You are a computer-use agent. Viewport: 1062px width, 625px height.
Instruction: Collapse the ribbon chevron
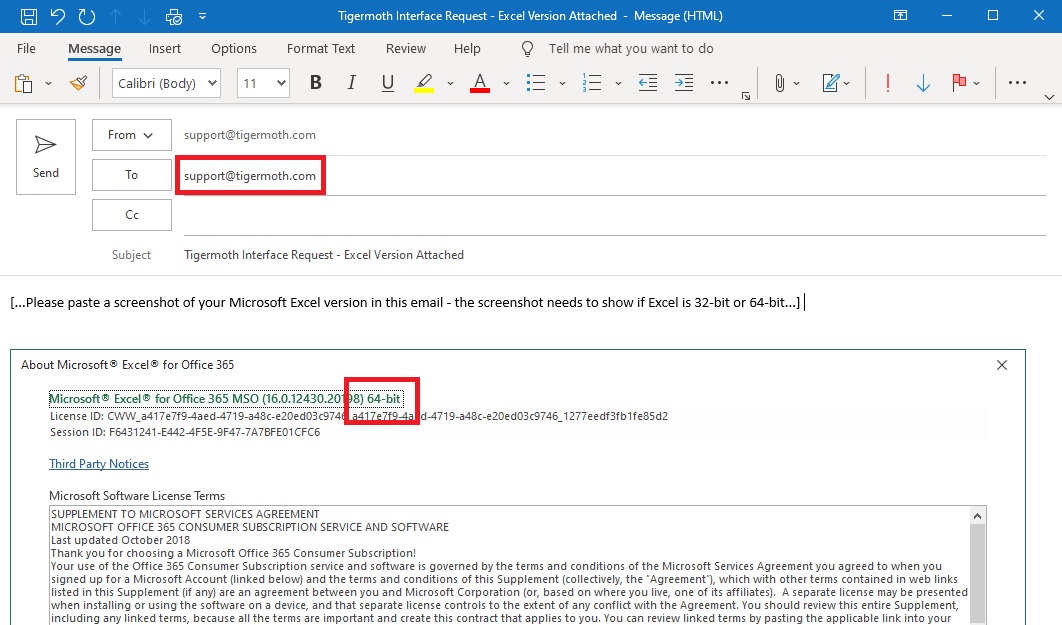point(1049,97)
